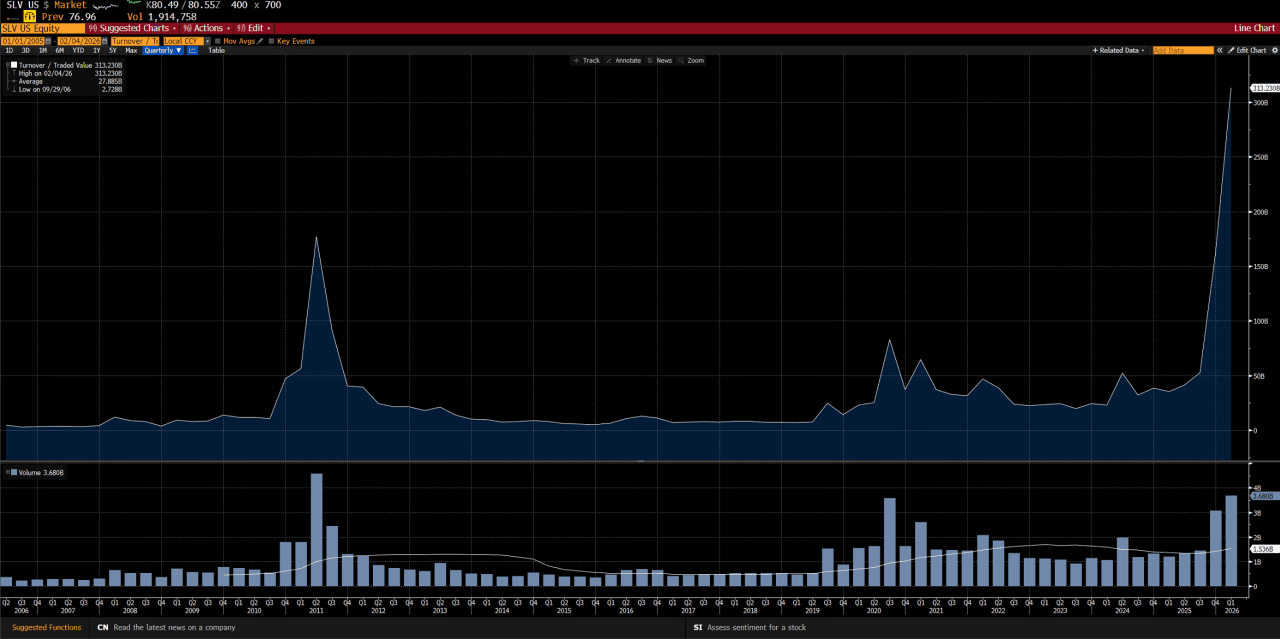The image size is (1280, 639).
Task: Open Suggested Functions at bottom left
Action: coord(46,627)
